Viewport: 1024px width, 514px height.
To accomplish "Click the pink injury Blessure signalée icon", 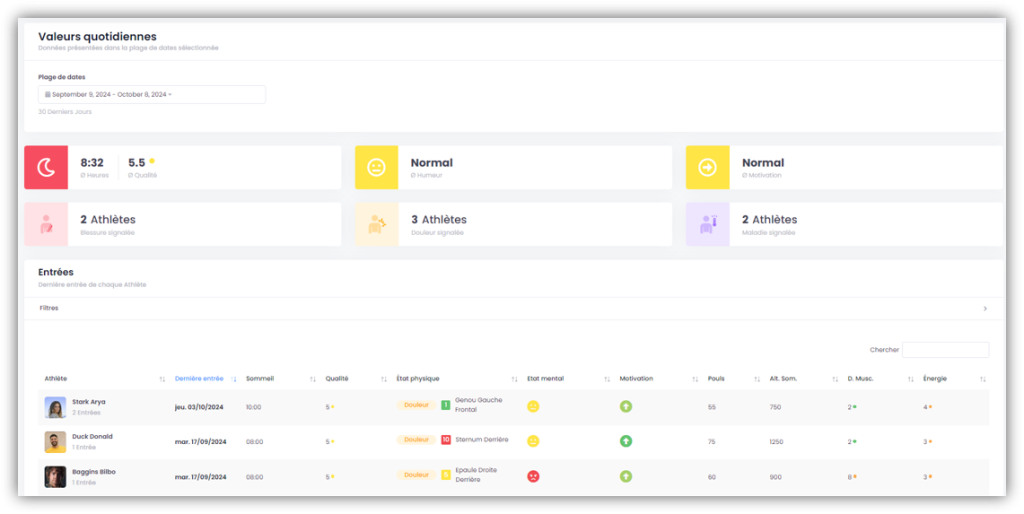I will 46,225.
